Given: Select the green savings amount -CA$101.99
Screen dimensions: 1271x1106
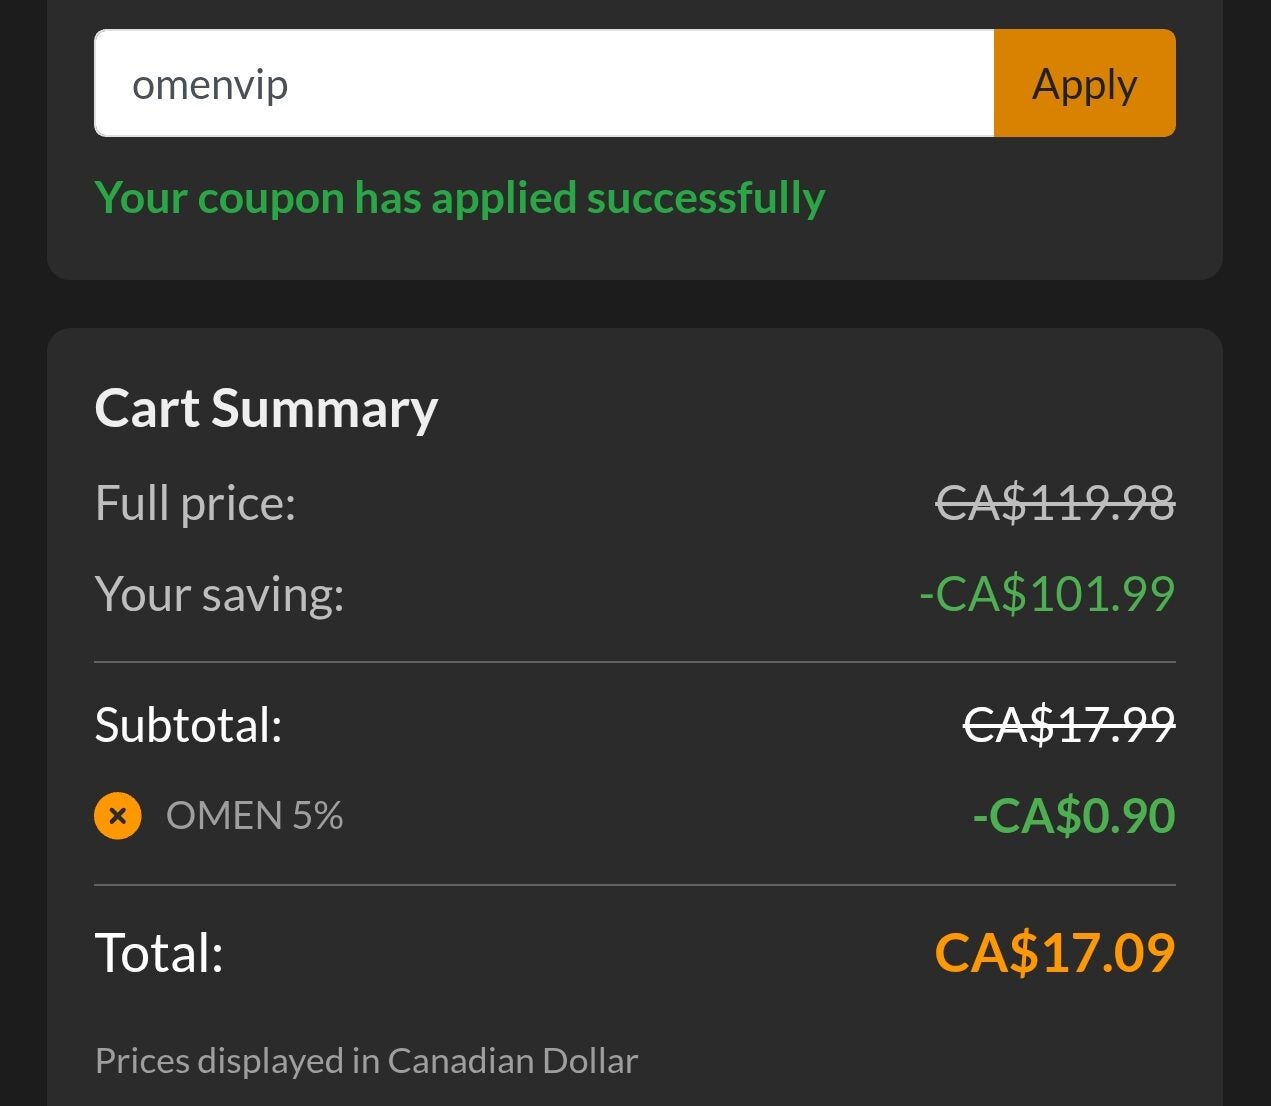Looking at the screenshot, I should pos(1046,594).
